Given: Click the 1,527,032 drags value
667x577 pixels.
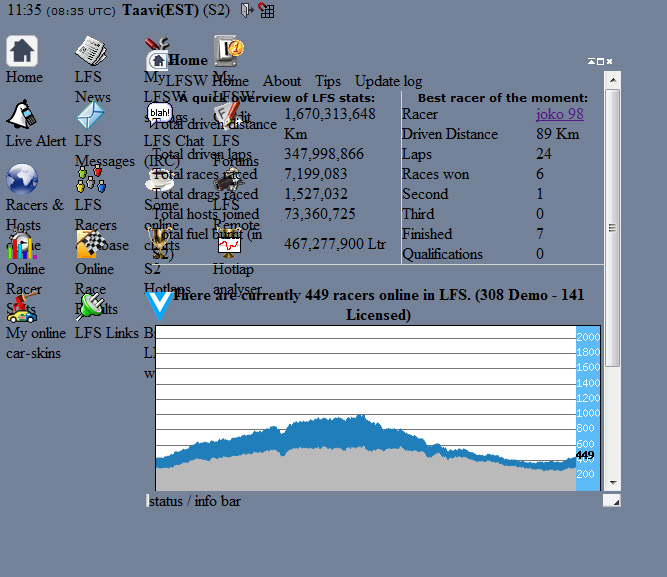Looking at the screenshot, I should (316, 194).
